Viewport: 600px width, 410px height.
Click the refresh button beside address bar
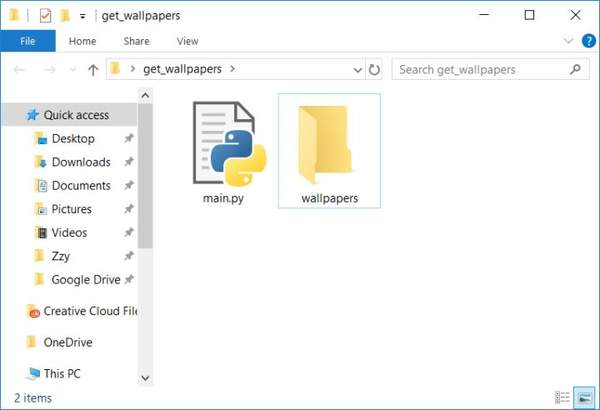point(375,70)
